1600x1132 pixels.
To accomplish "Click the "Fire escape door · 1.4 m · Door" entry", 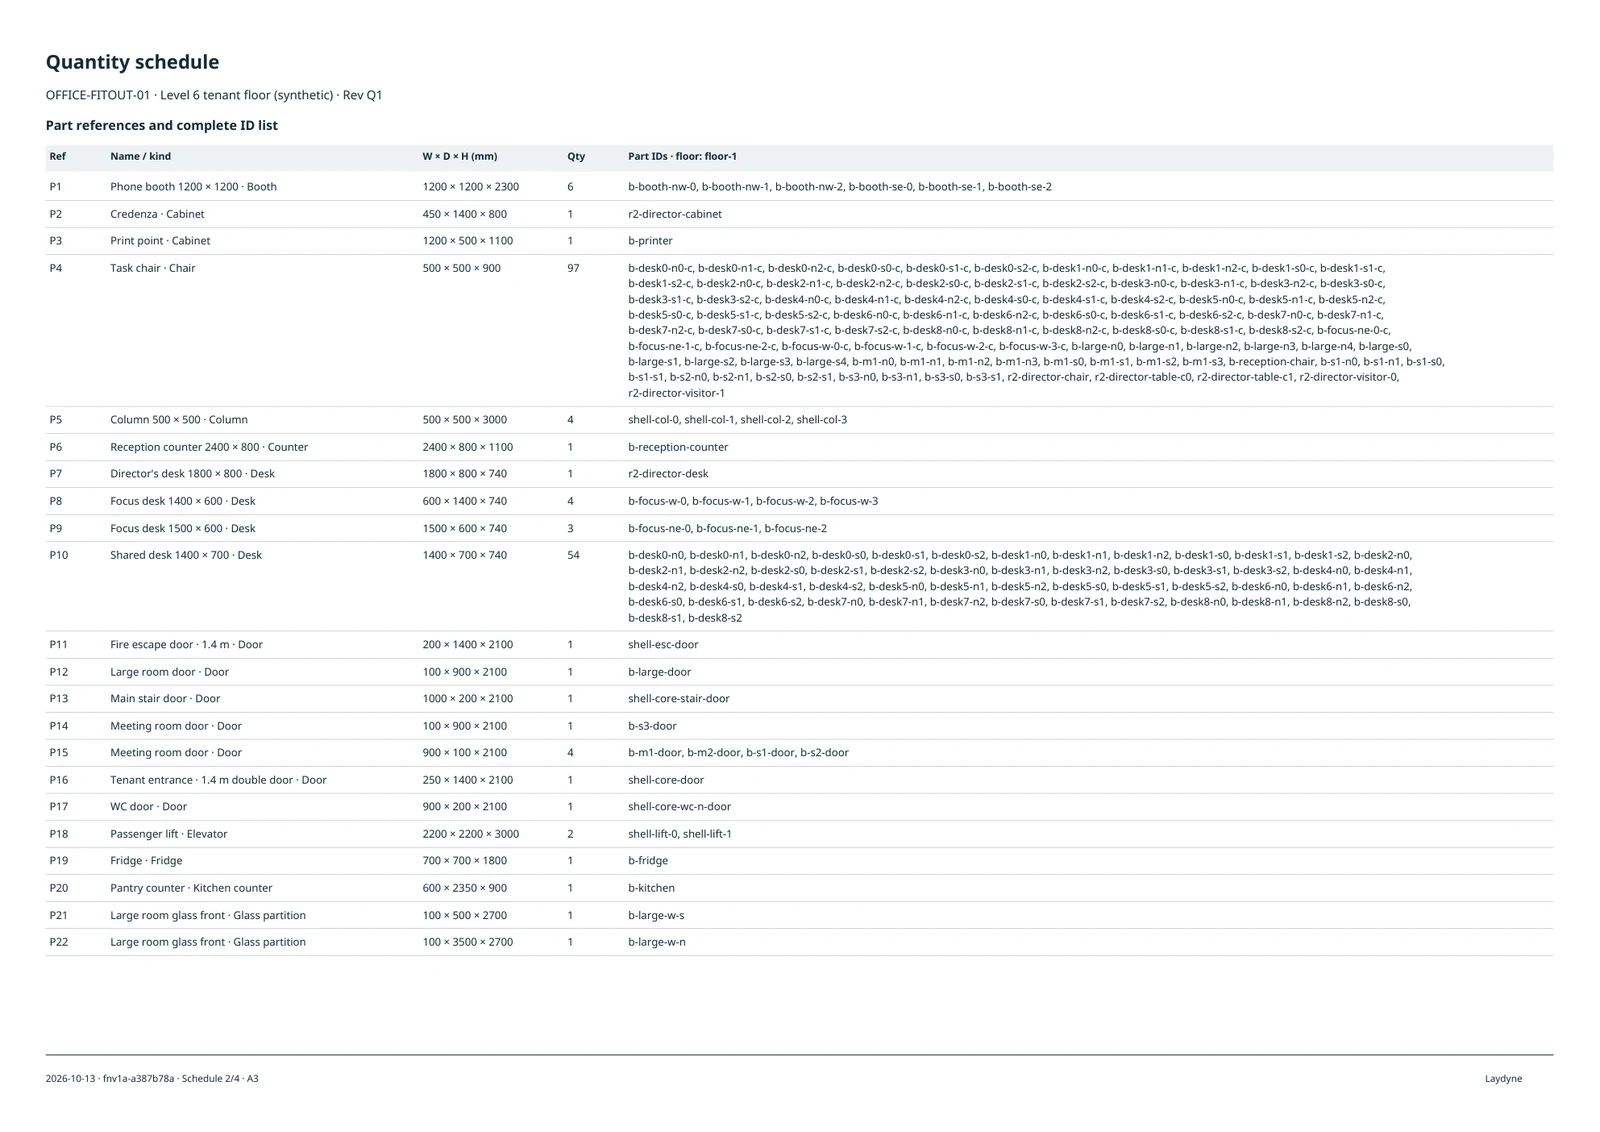I will tap(186, 645).
